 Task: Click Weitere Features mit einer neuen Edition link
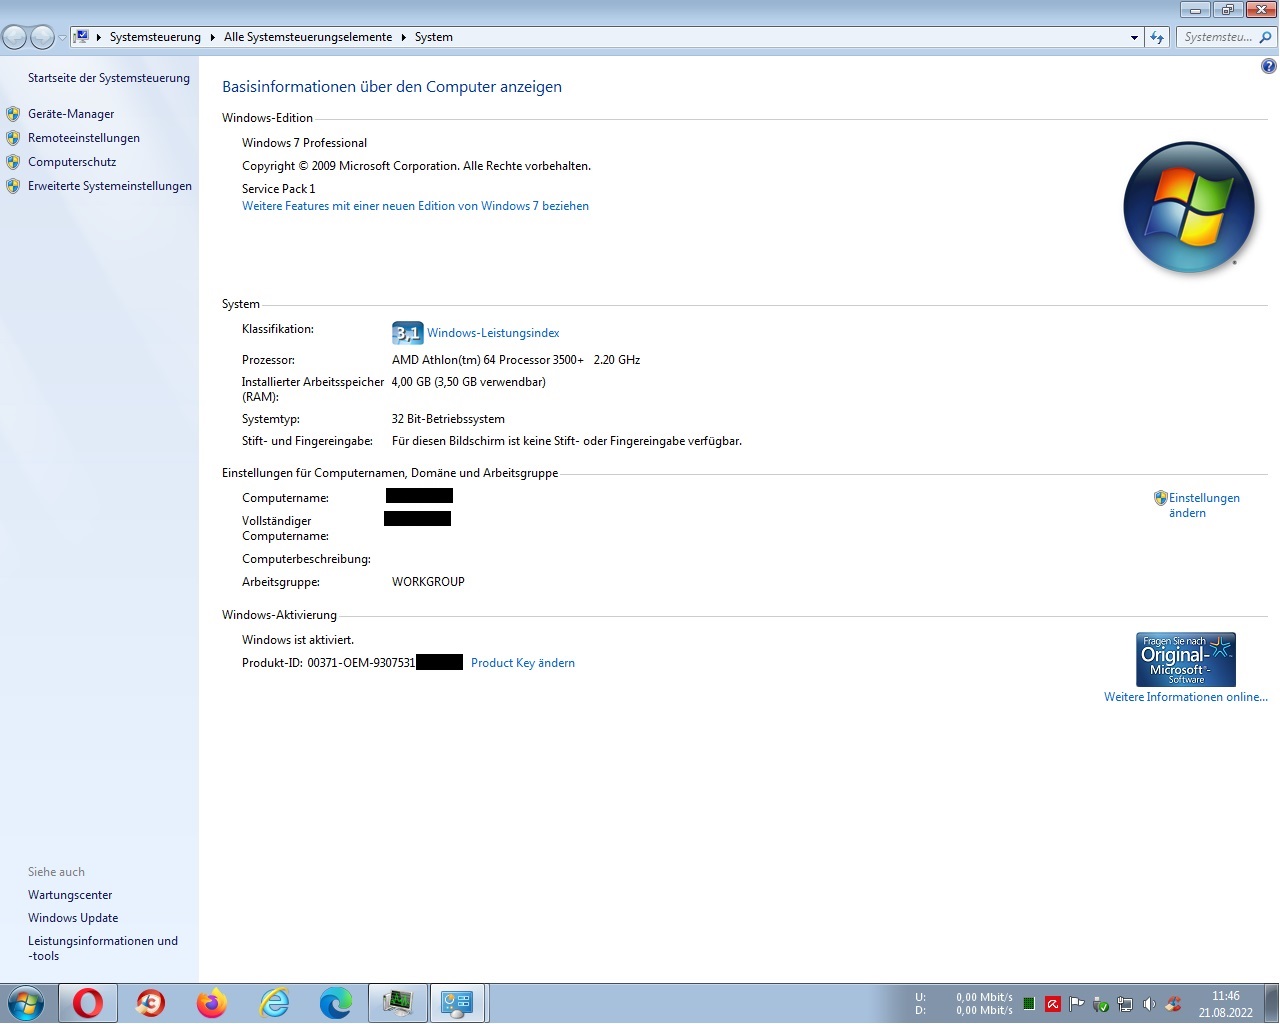(415, 206)
